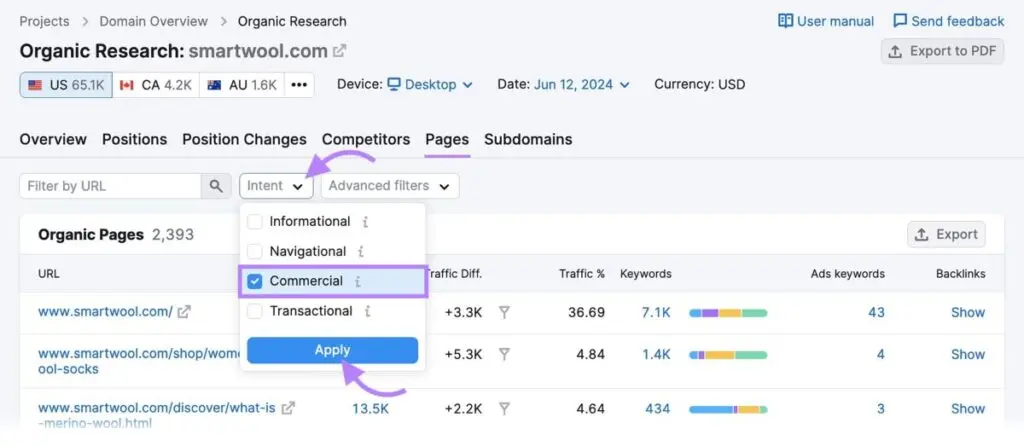Screen dimensions: 1024x446
Task: Check the Informational intent checkbox
Action: pyautogui.click(x=255, y=222)
